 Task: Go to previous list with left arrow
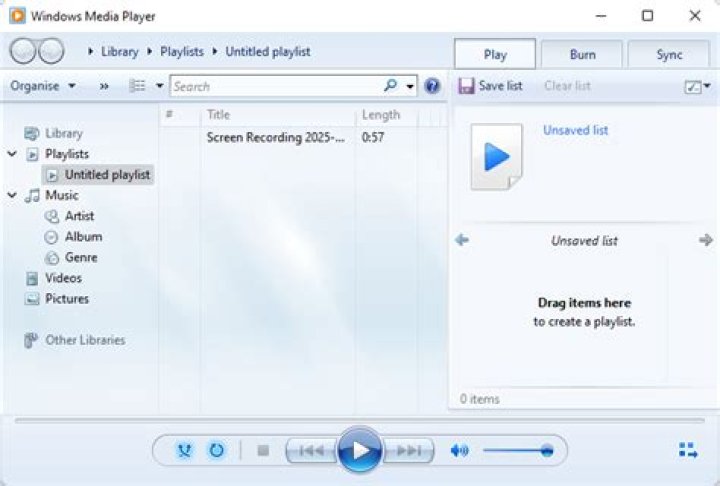pyautogui.click(x=461, y=240)
